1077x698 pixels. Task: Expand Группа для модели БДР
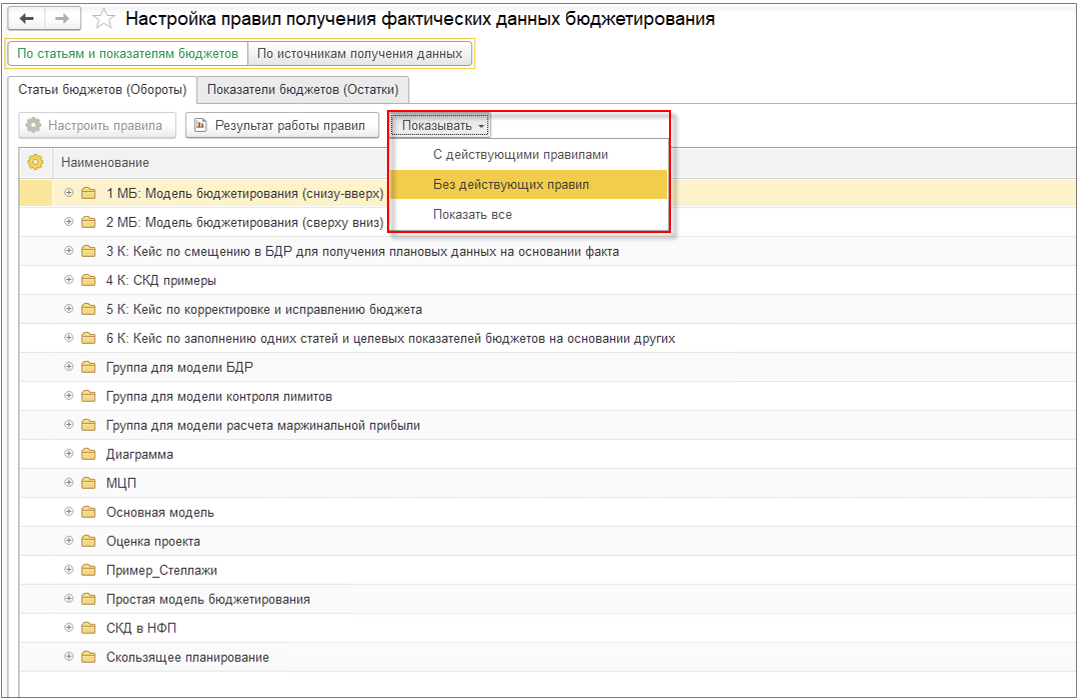69,367
